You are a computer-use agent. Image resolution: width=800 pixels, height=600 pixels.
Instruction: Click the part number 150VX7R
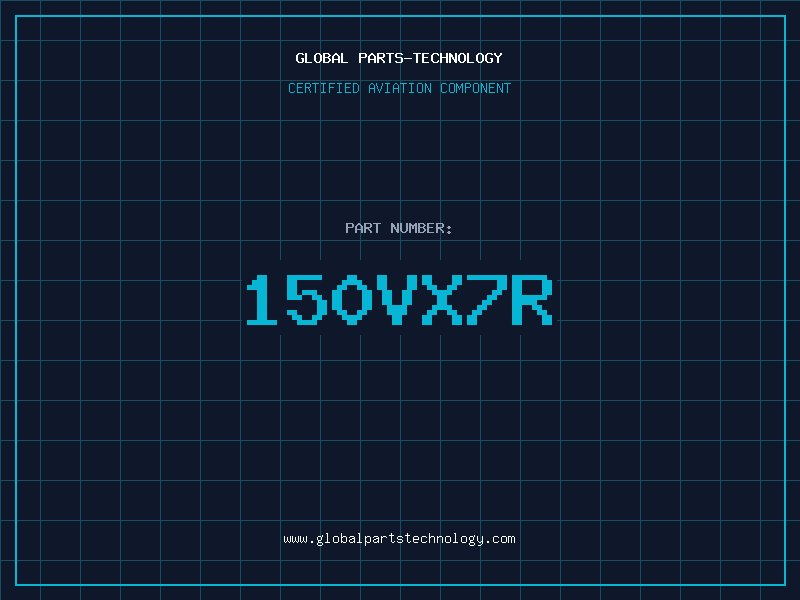(x=399, y=300)
